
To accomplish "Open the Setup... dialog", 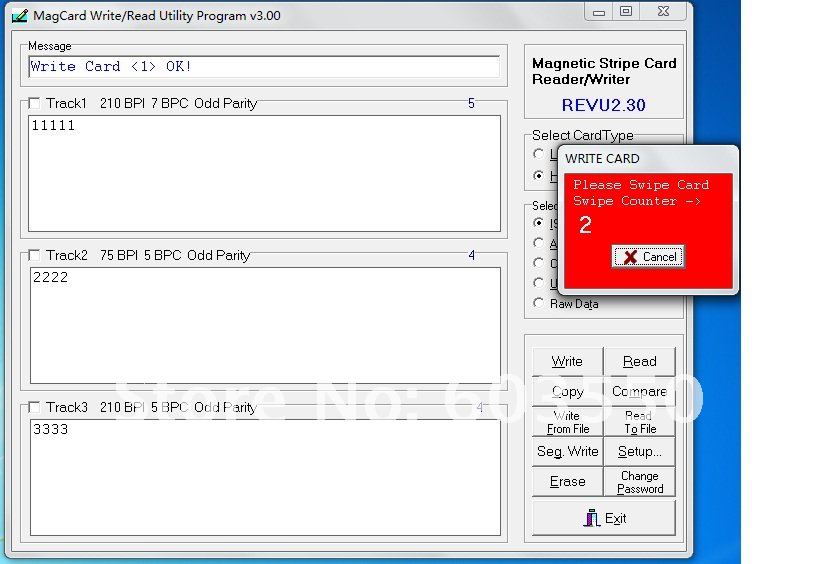I will [639, 451].
